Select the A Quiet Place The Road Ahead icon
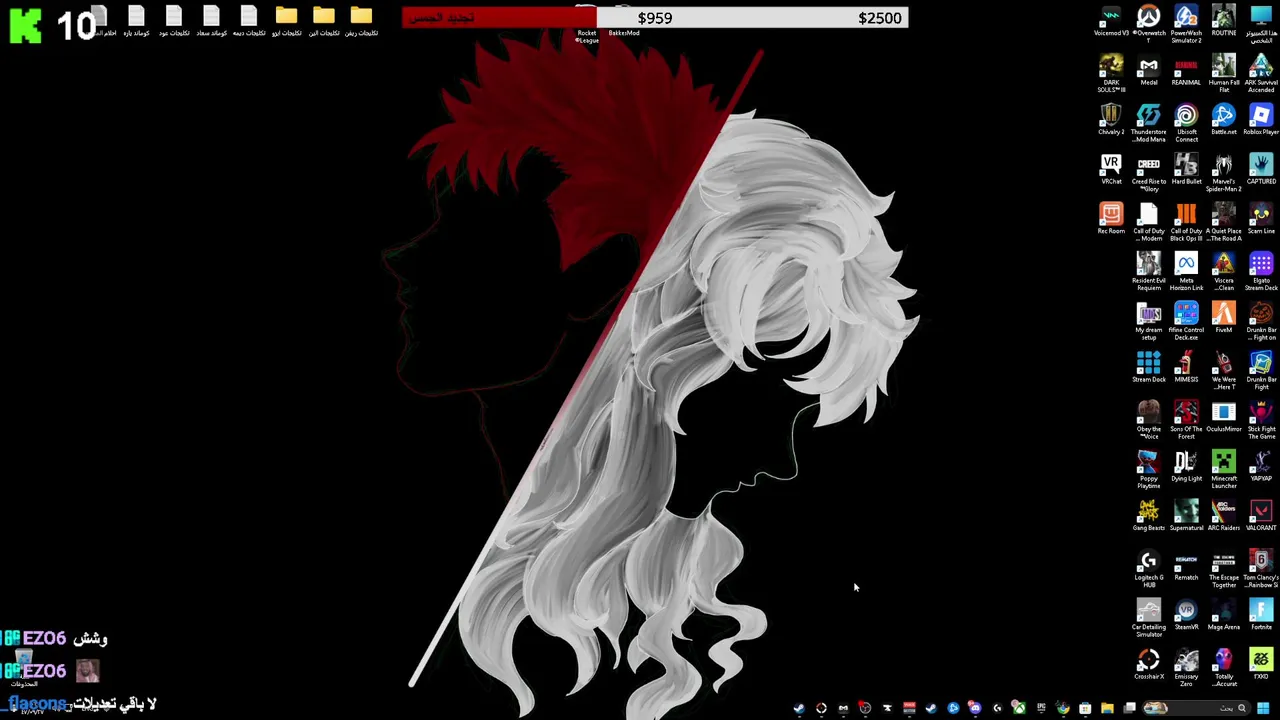 pos(1223,222)
